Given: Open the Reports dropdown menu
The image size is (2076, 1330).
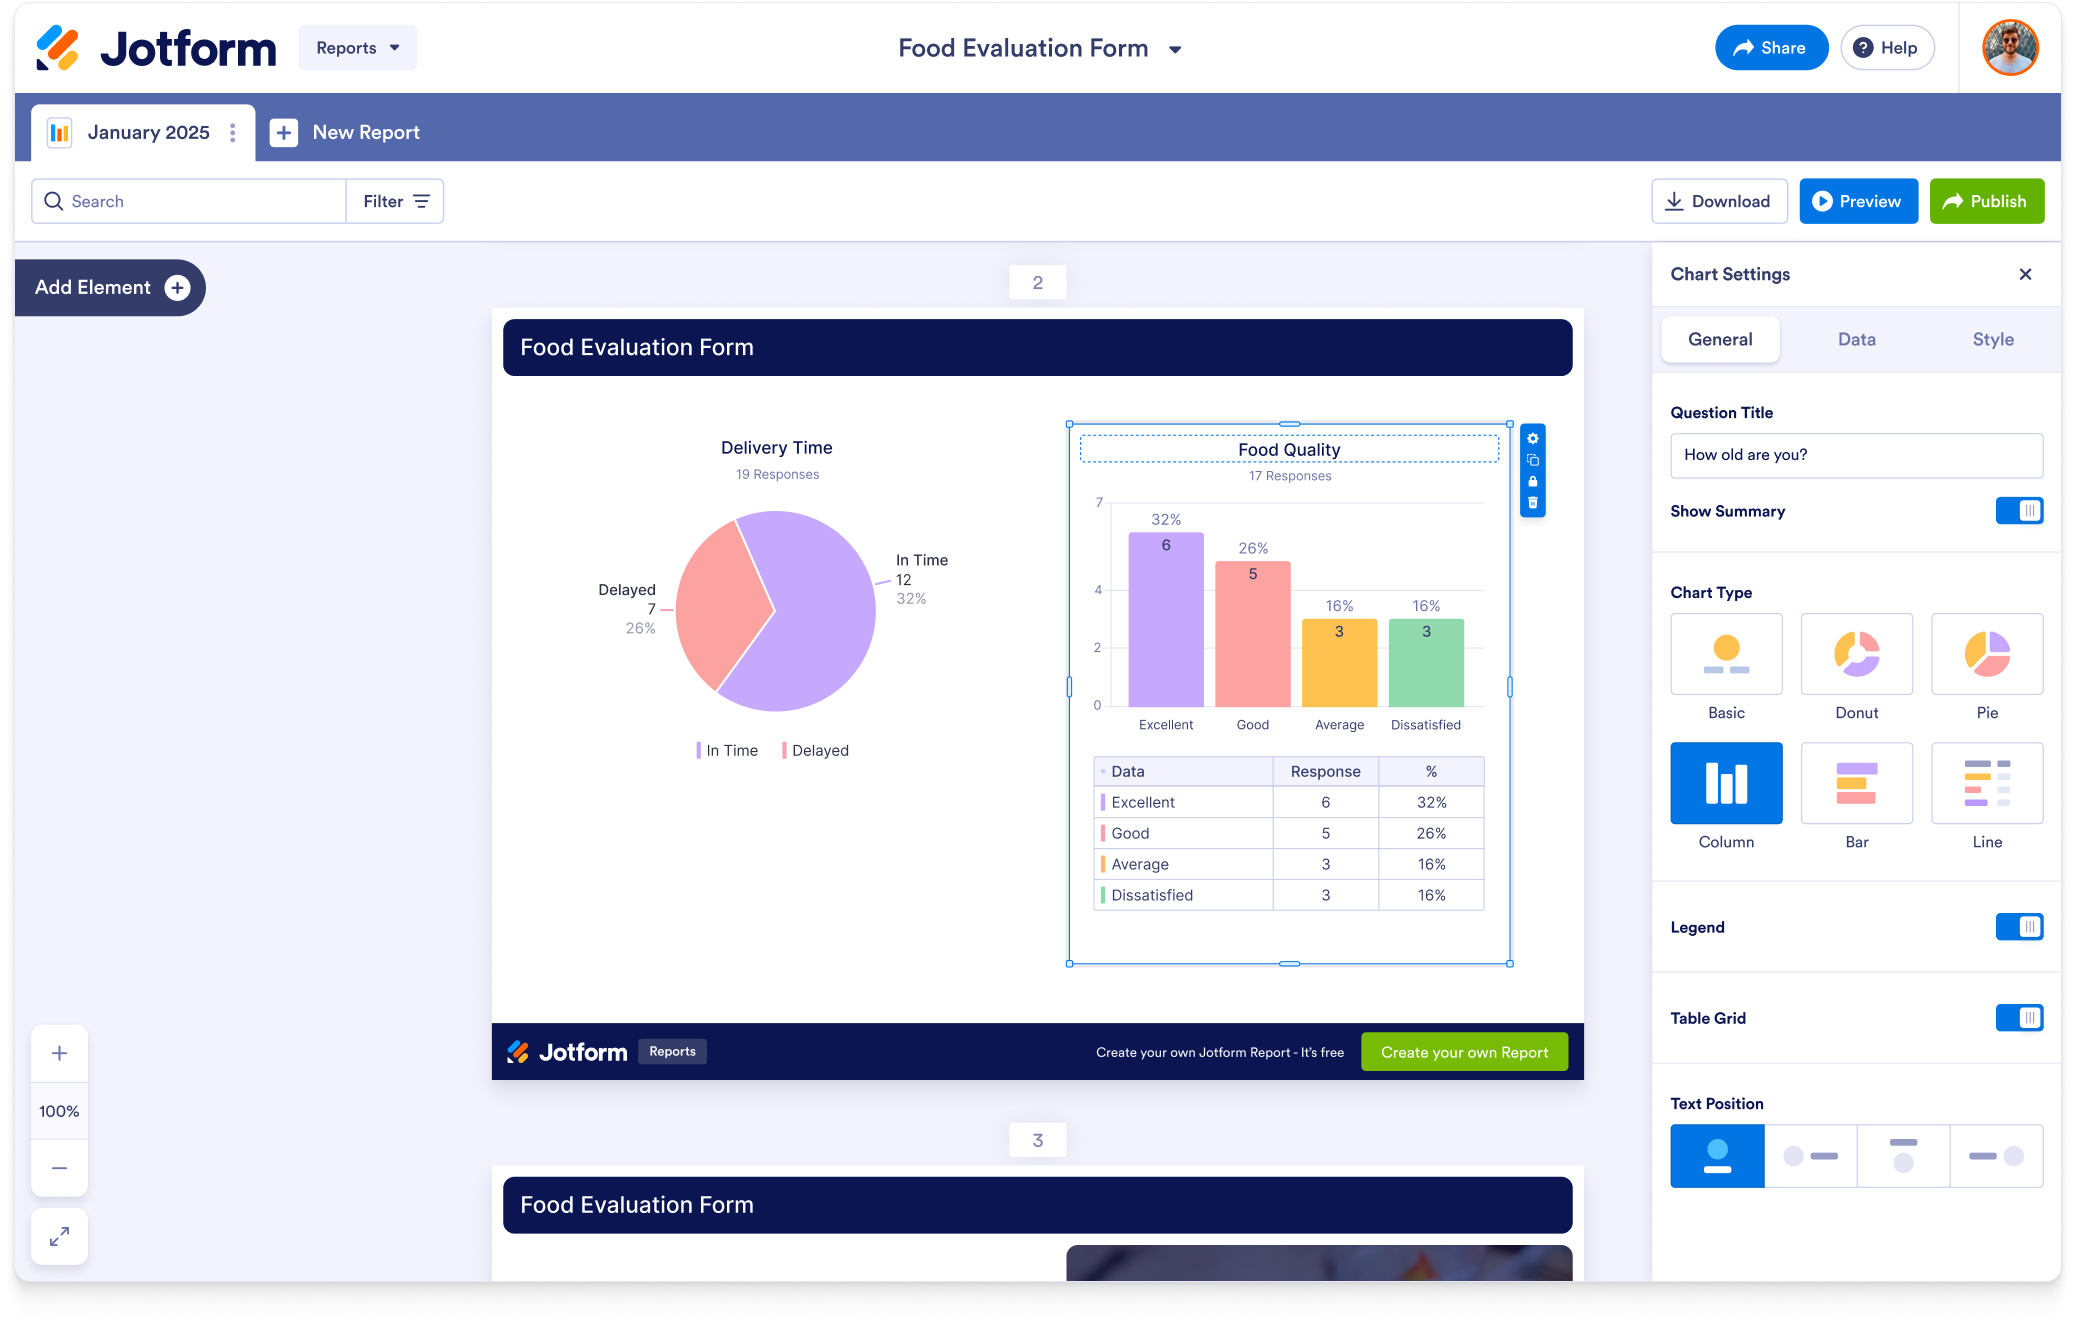Looking at the screenshot, I should click(x=357, y=48).
